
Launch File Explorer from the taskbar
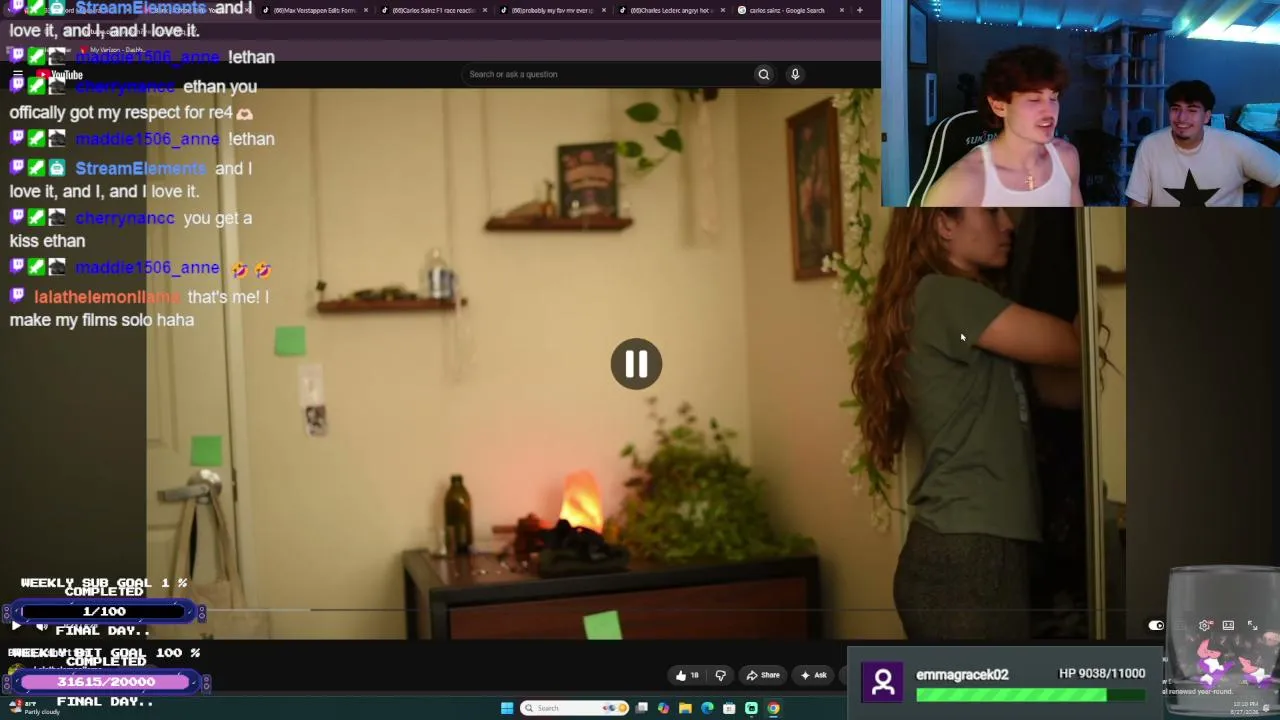685,708
